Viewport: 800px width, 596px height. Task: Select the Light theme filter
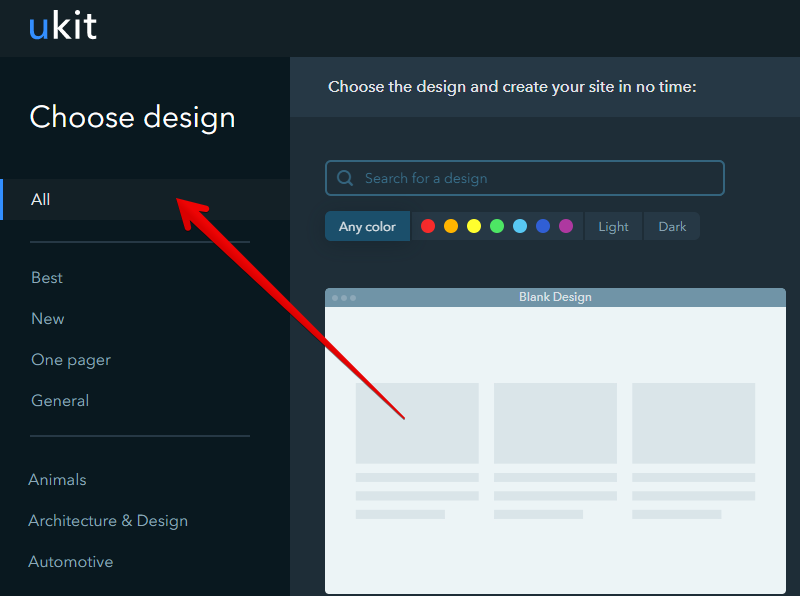(613, 226)
